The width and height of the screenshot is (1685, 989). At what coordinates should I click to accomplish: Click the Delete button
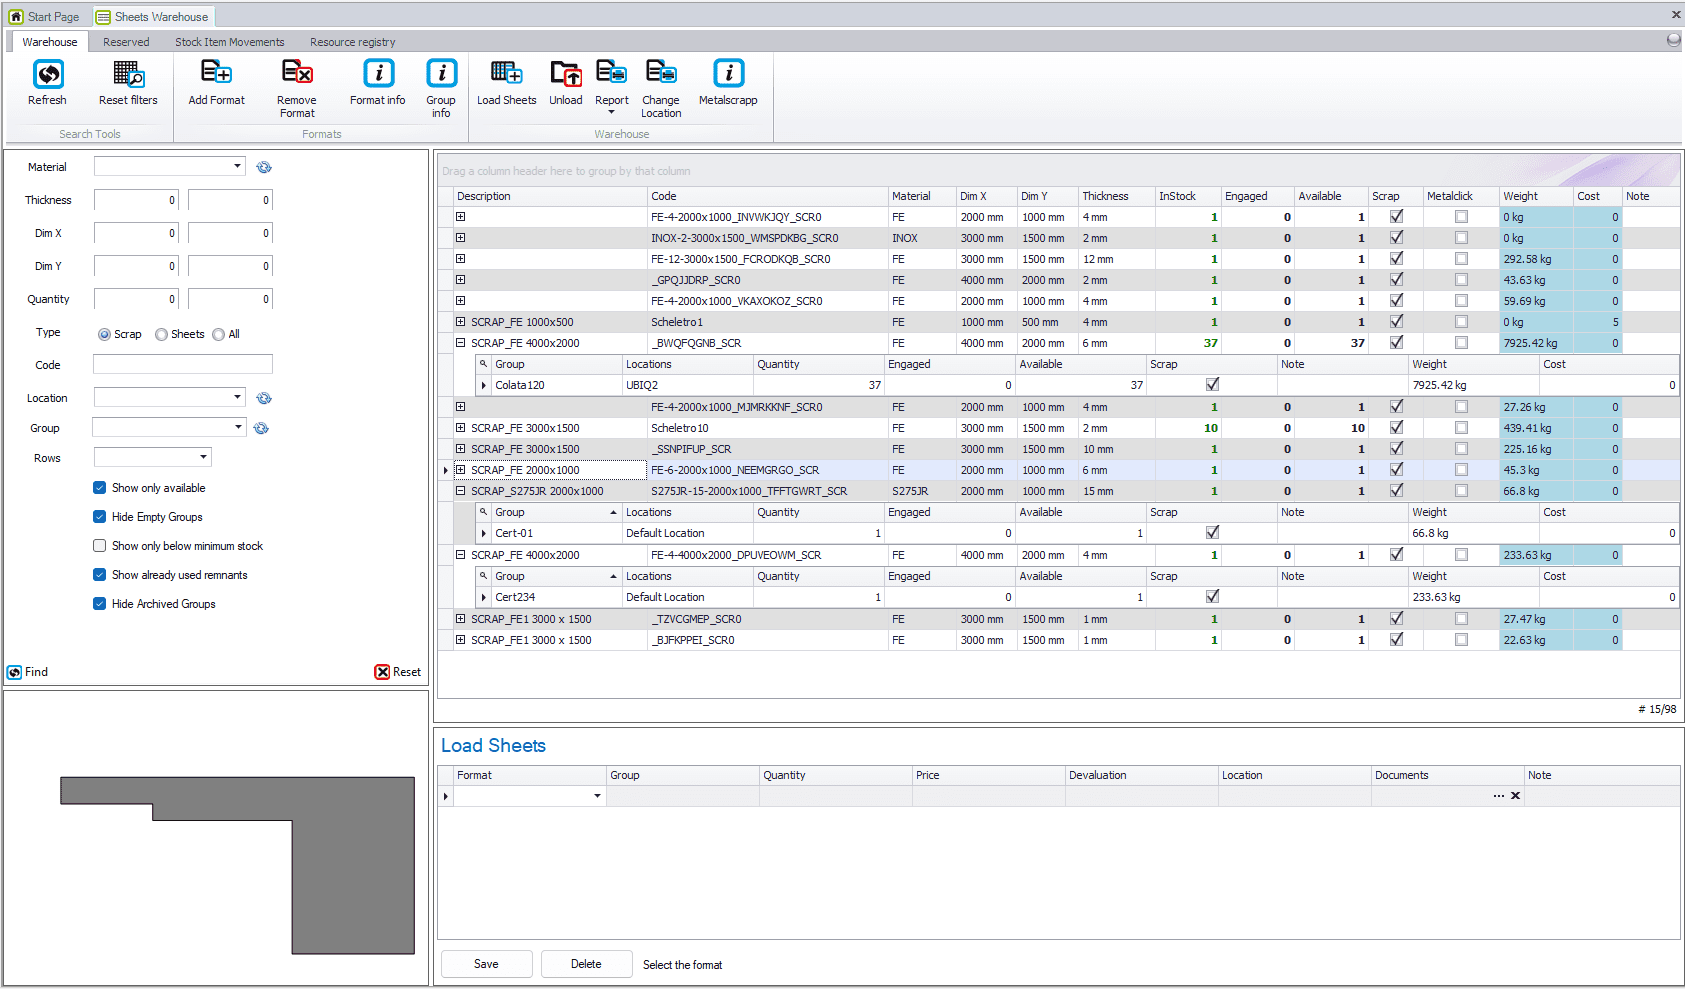[586, 964]
